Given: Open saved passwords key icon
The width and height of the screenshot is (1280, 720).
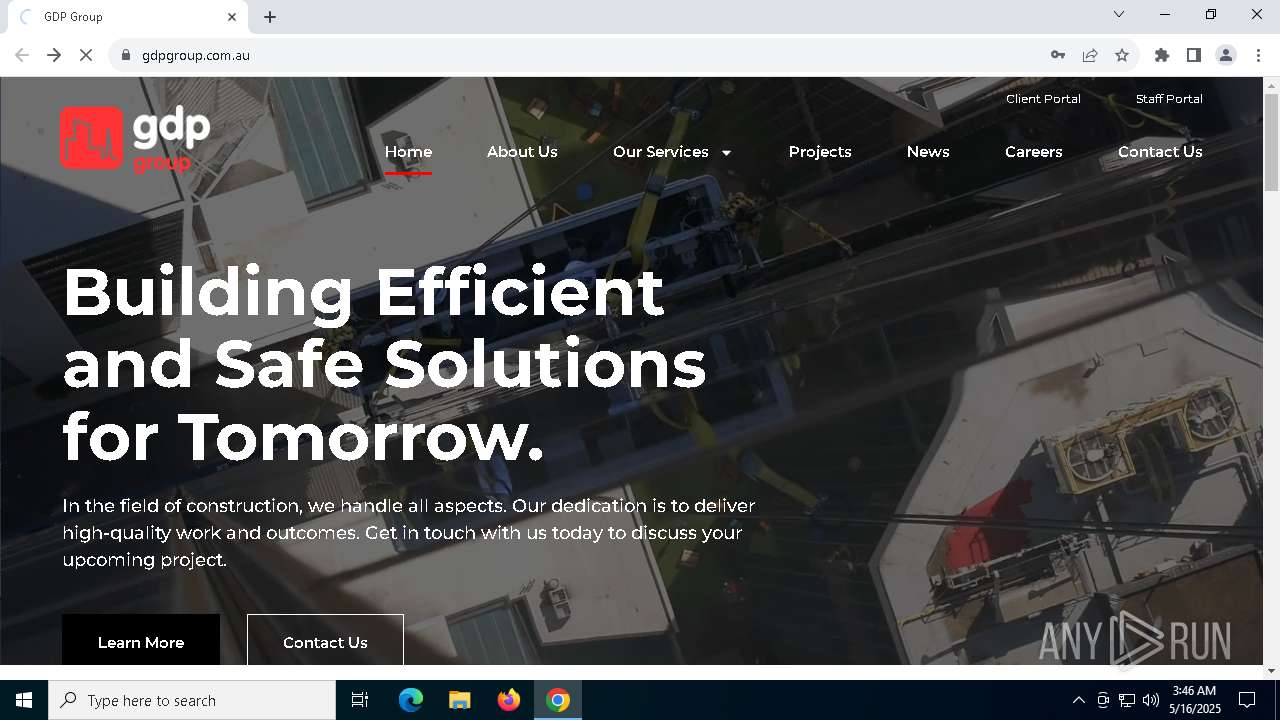Looking at the screenshot, I should pos(1058,55).
